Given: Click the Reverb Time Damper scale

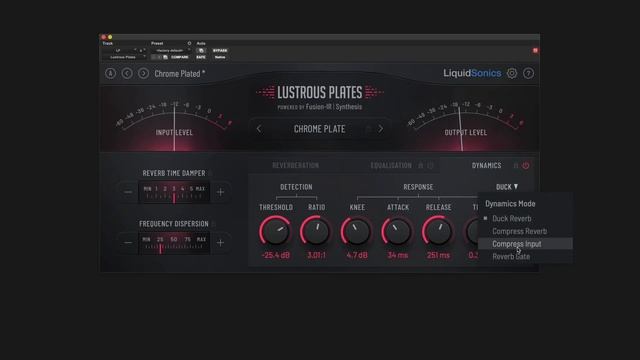Looking at the screenshot, I should 174,192.
